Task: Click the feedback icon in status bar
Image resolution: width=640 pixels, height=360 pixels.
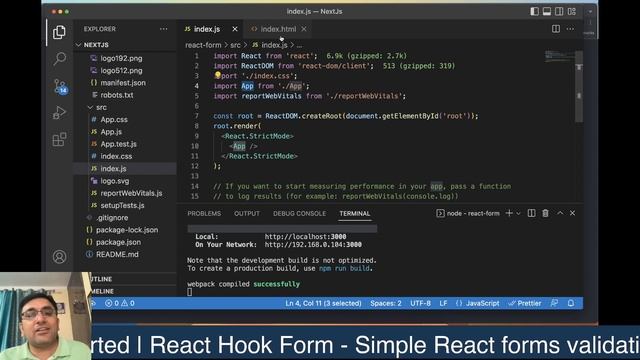Action: (x=554, y=303)
